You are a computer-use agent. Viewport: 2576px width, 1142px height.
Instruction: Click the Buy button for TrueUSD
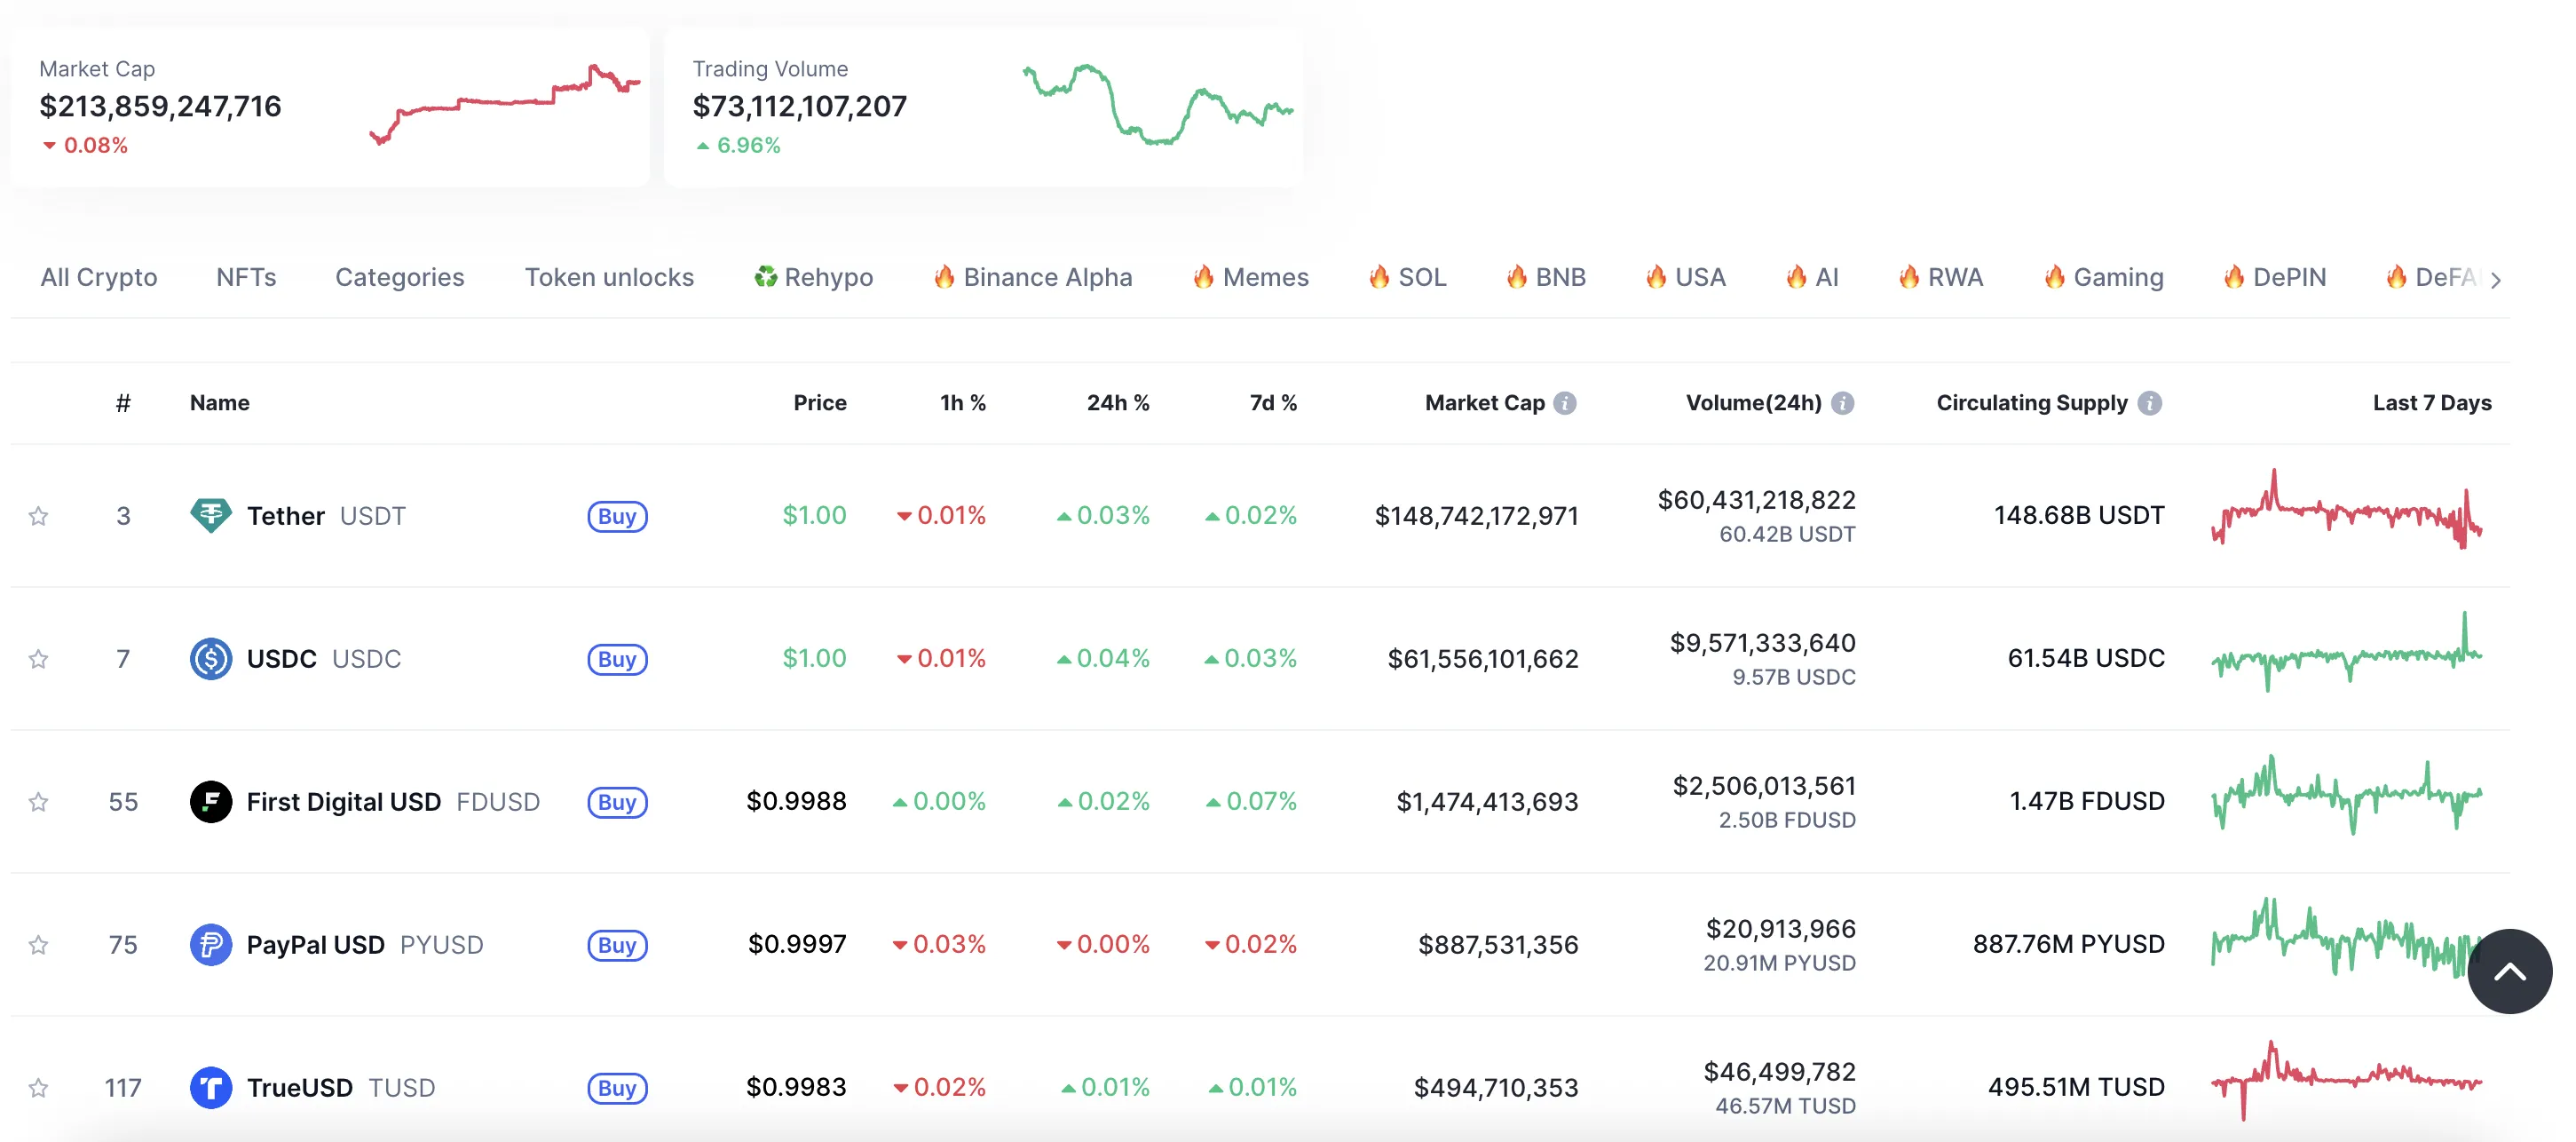617,1089
